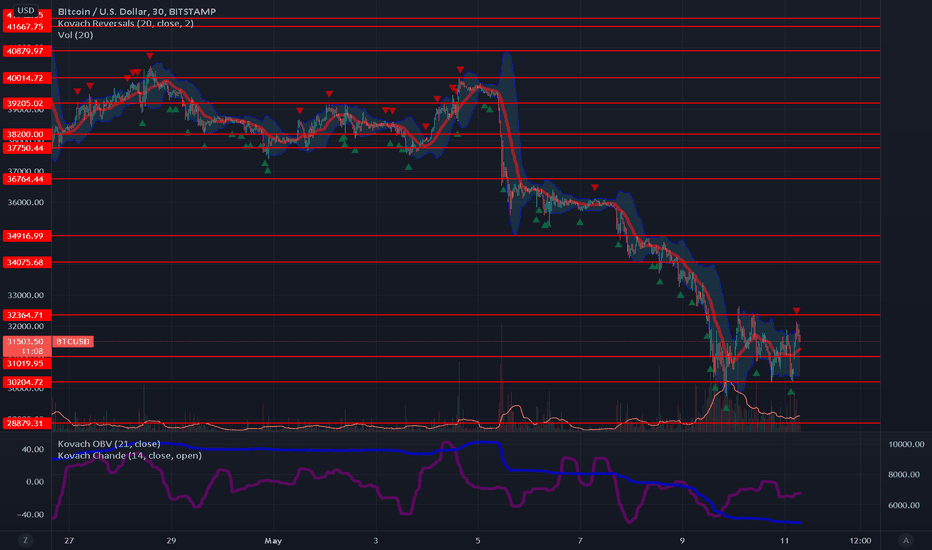Click the 11:08 bar countdown label
Screen dimensions: 932x550
tap(32, 351)
